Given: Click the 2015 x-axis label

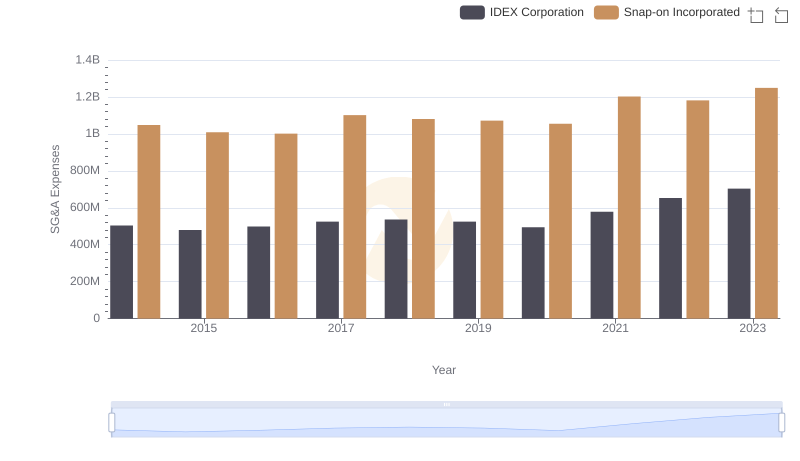Looking at the screenshot, I should (204, 328).
